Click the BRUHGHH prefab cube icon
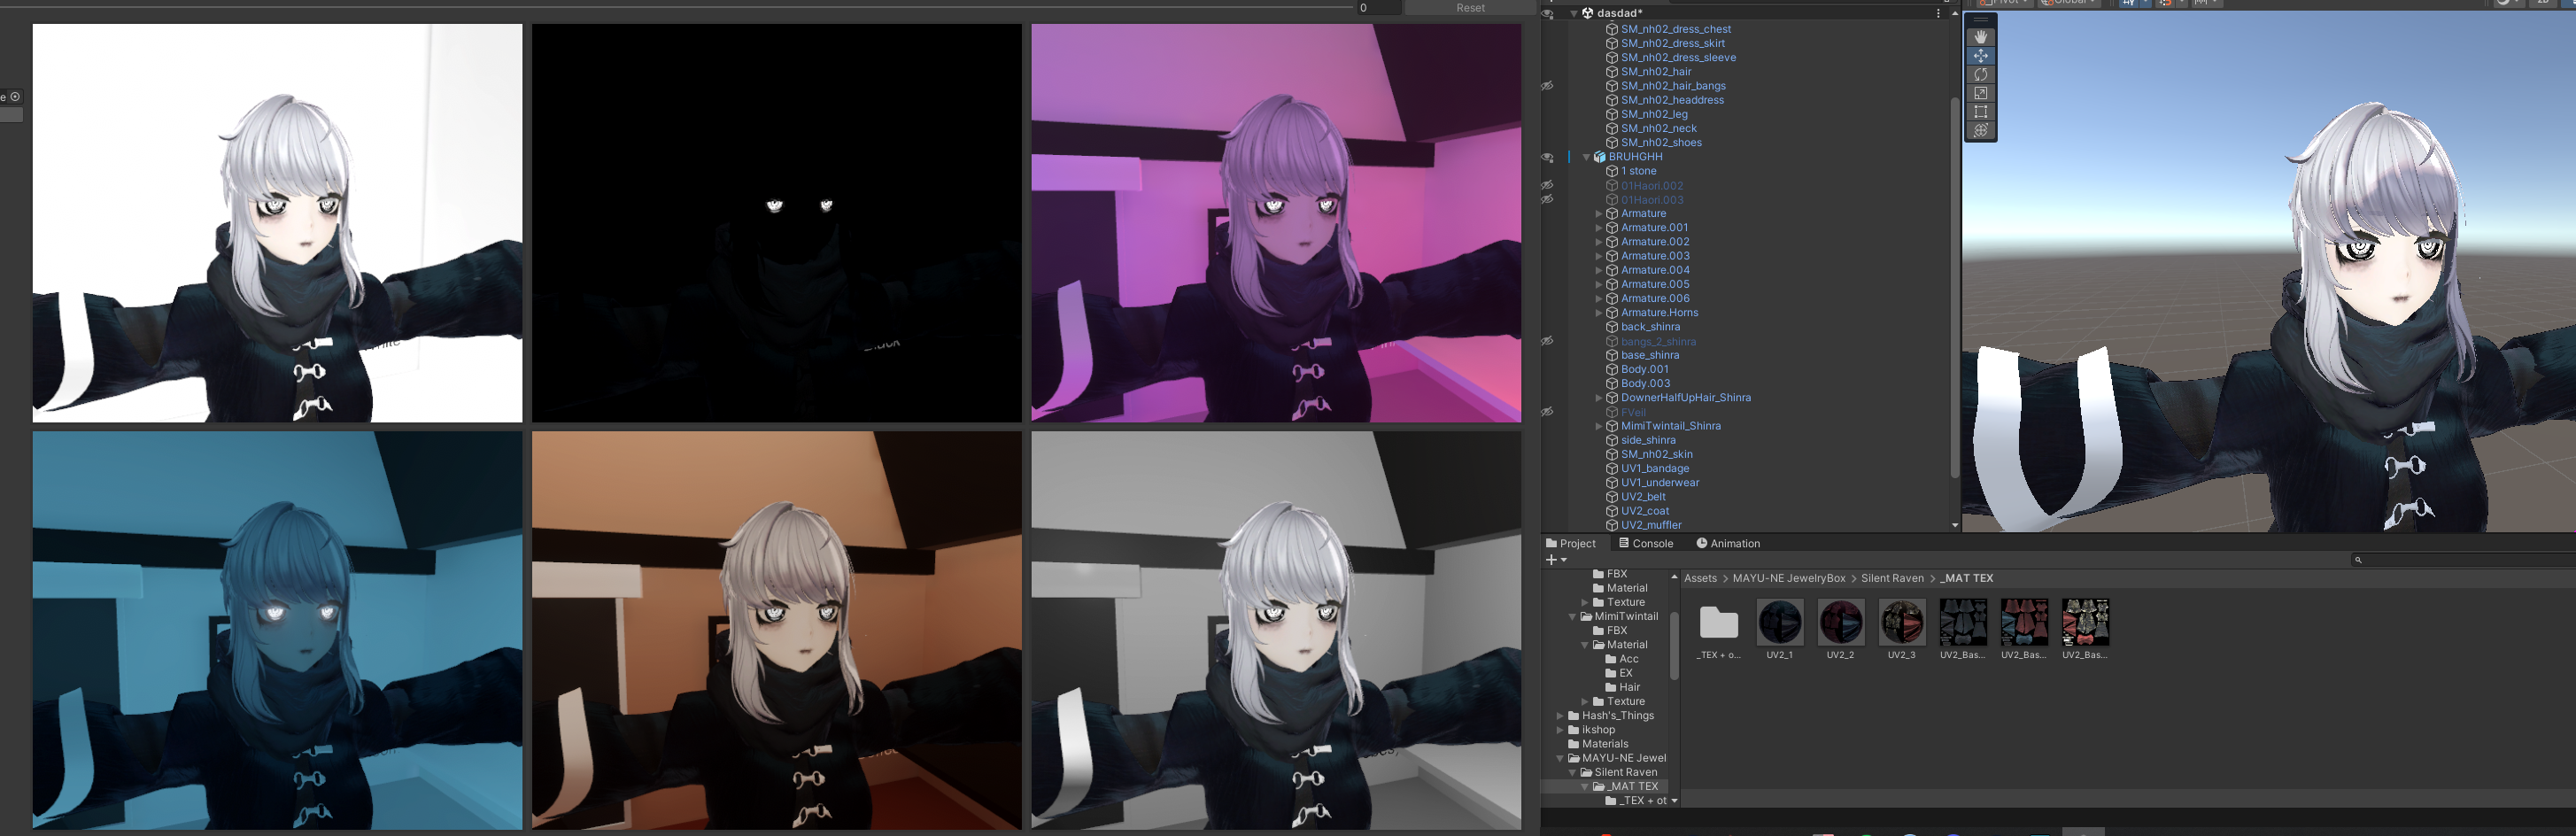Screen dimensions: 2576x836 tap(1599, 157)
